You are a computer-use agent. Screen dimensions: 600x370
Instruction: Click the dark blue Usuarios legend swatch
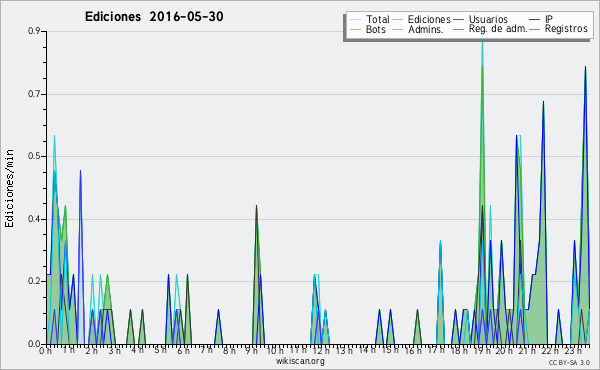click(x=458, y=19)
